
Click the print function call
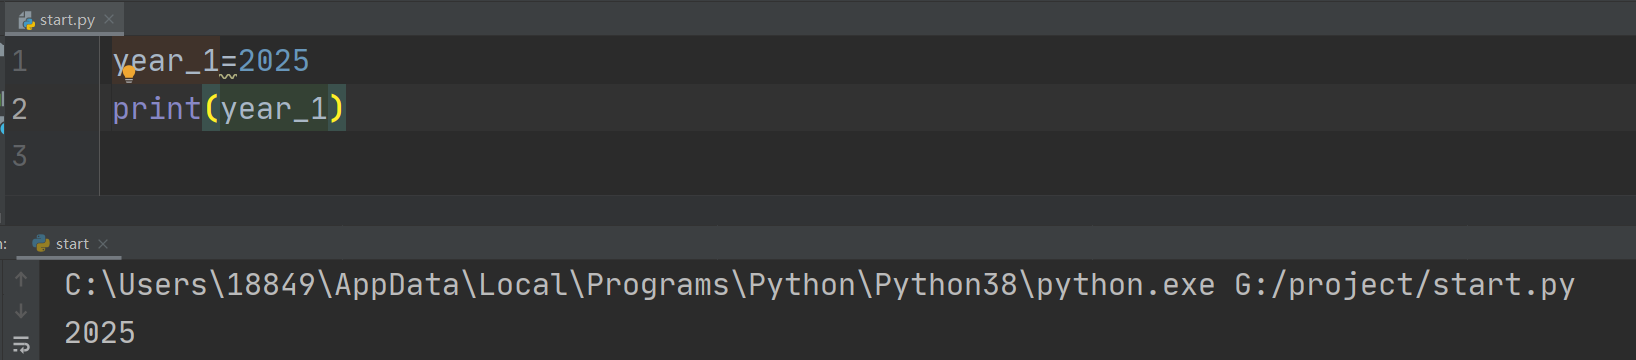157,108
